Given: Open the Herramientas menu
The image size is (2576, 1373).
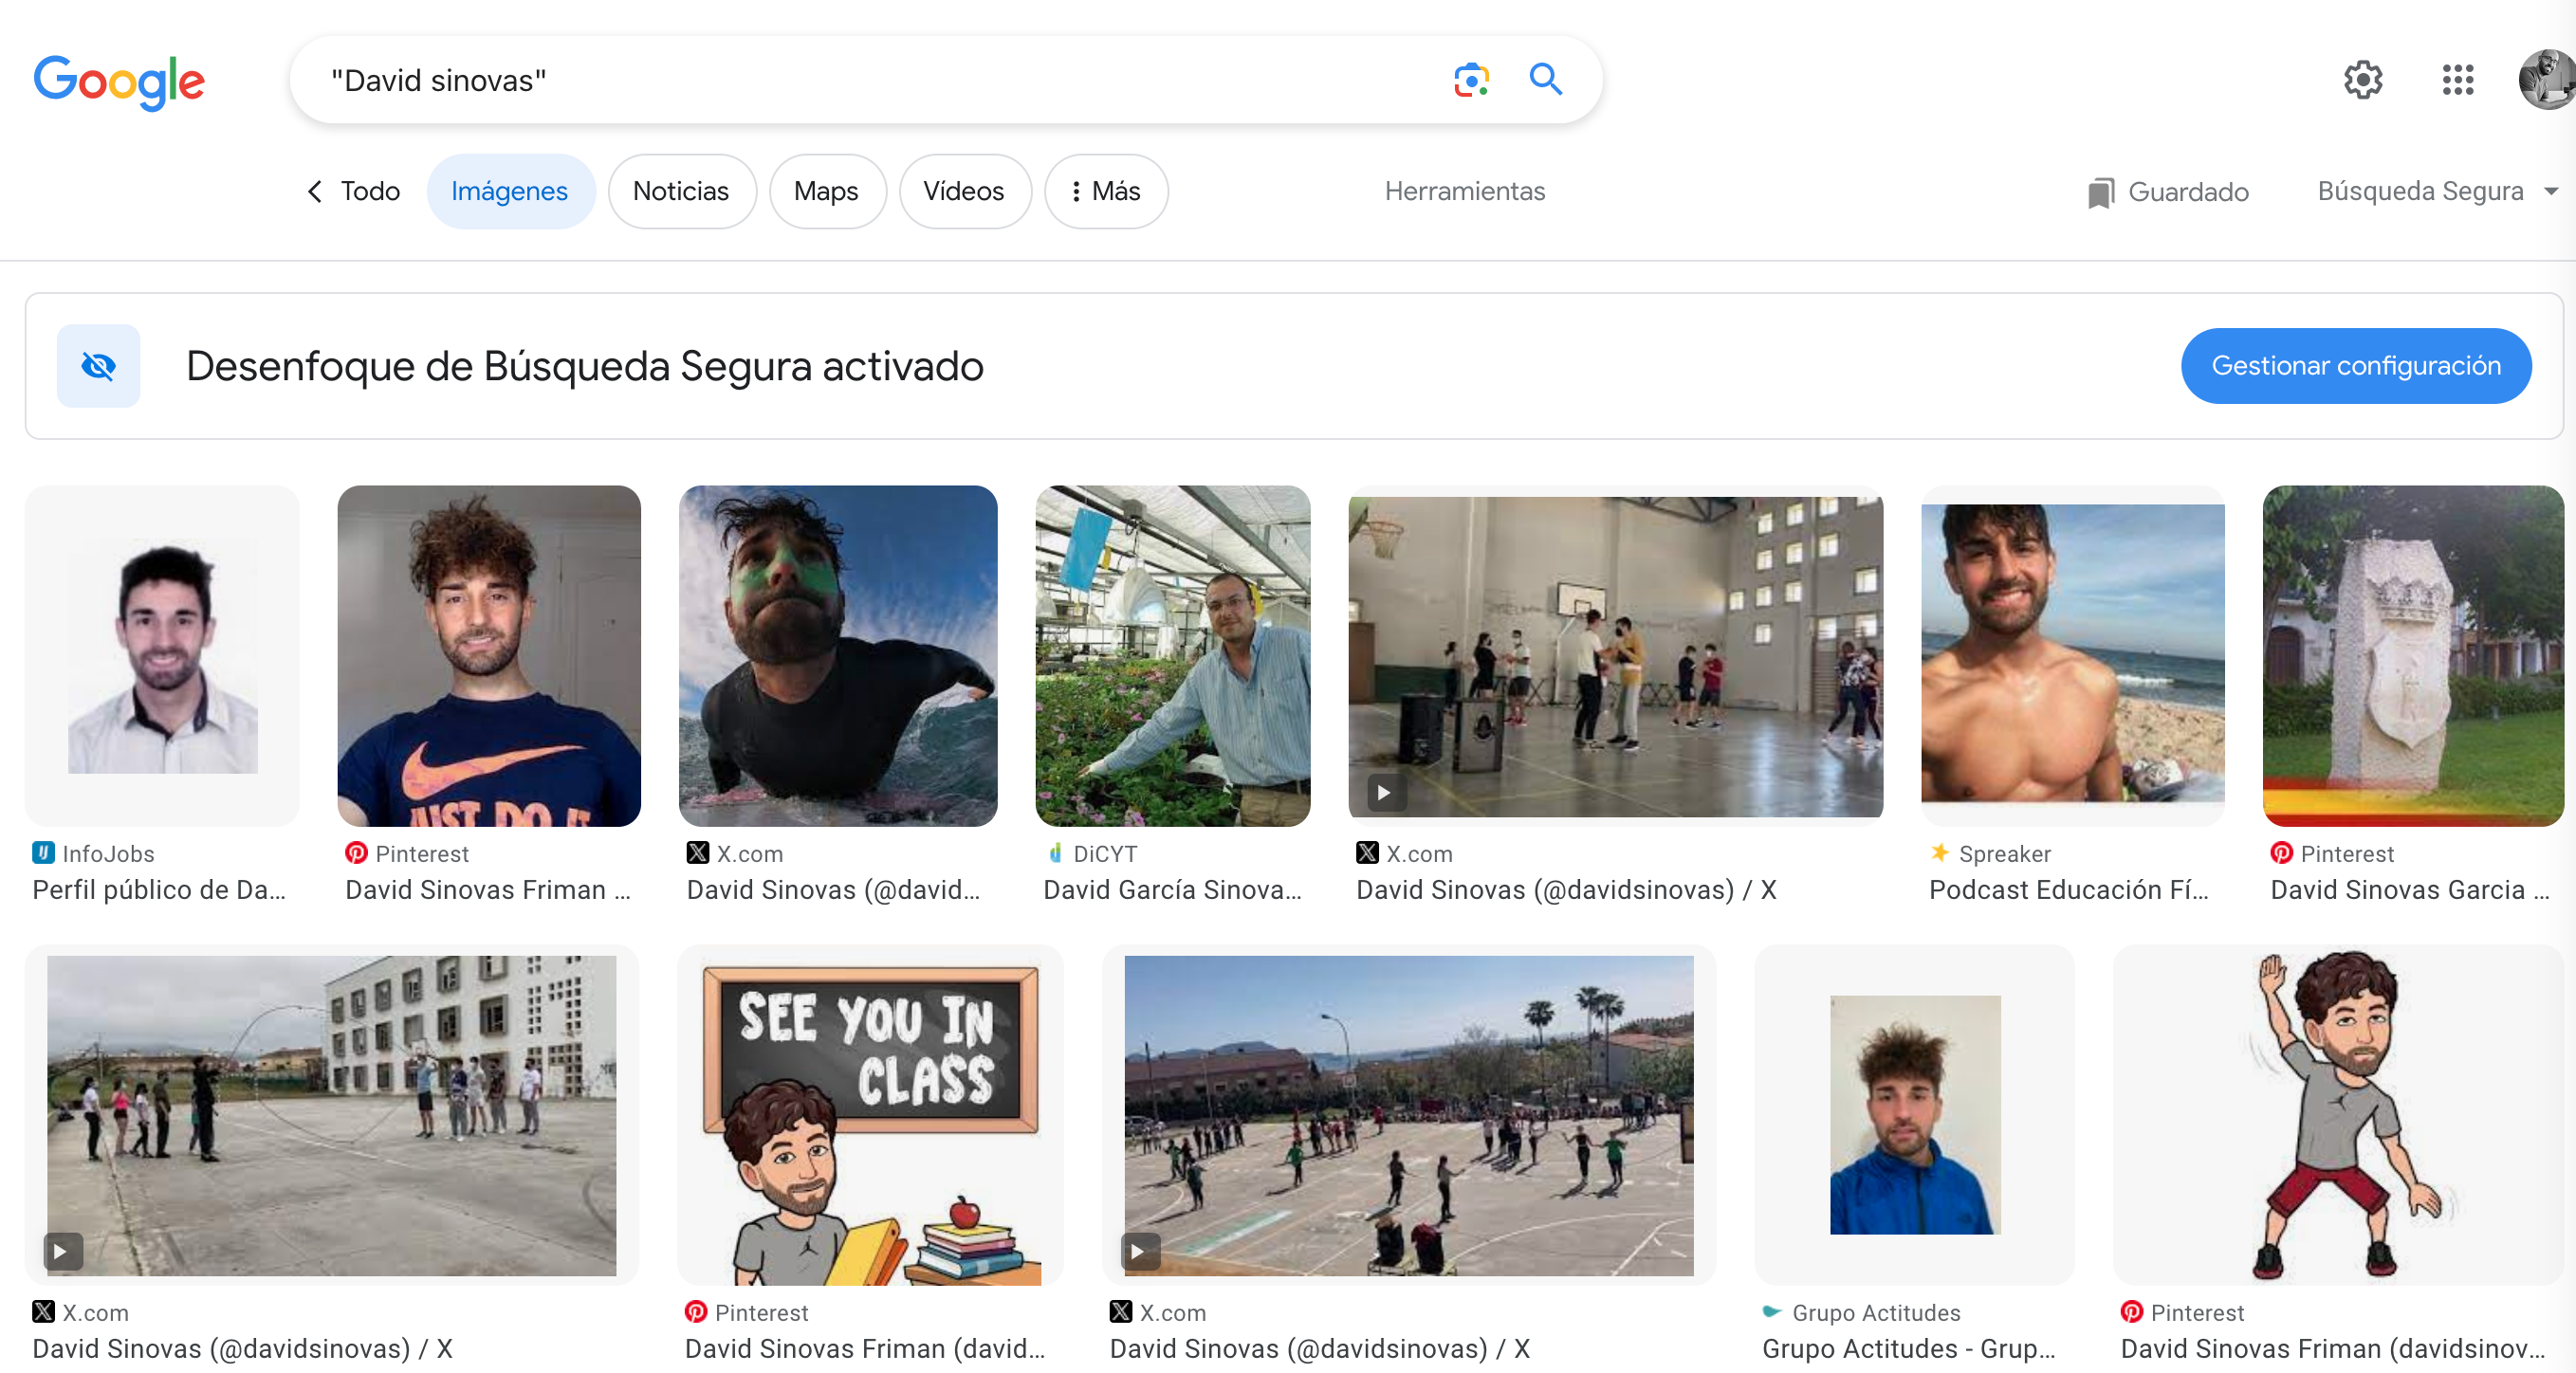Looking at the screenshot, I should 1465,191.
